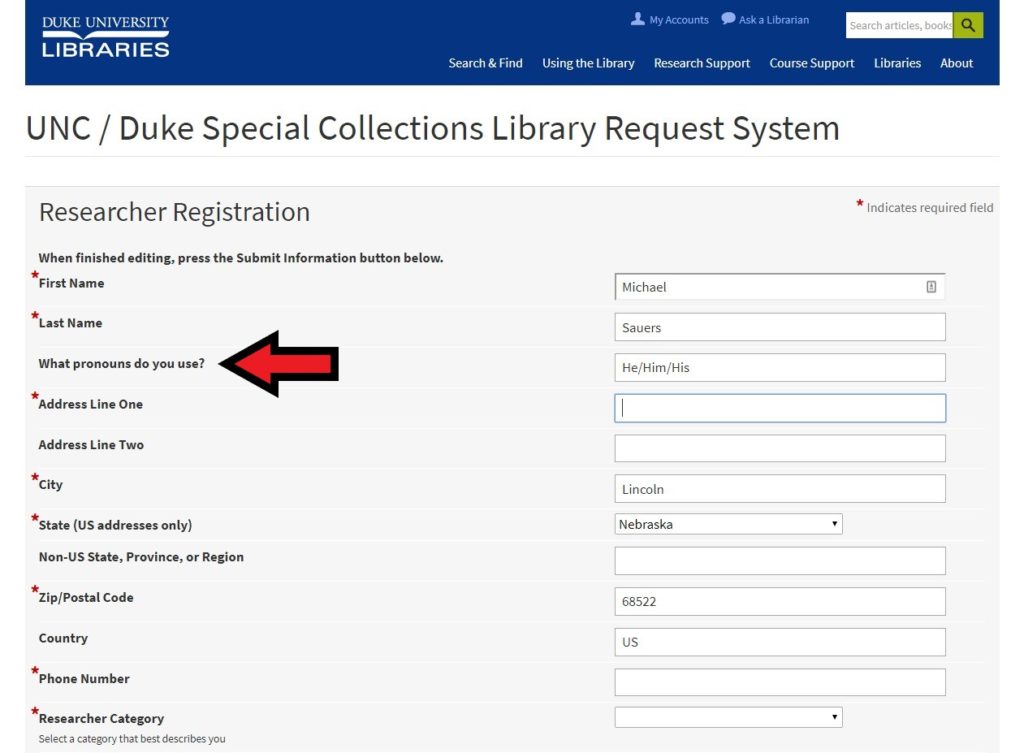Click the 'Last Name' field label
This screenshot has height=753, width=1024.
coord(71,323)
